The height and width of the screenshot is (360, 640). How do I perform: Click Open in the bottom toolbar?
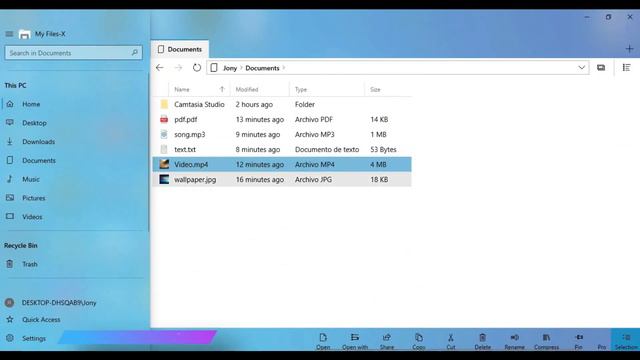pos(323,341)
